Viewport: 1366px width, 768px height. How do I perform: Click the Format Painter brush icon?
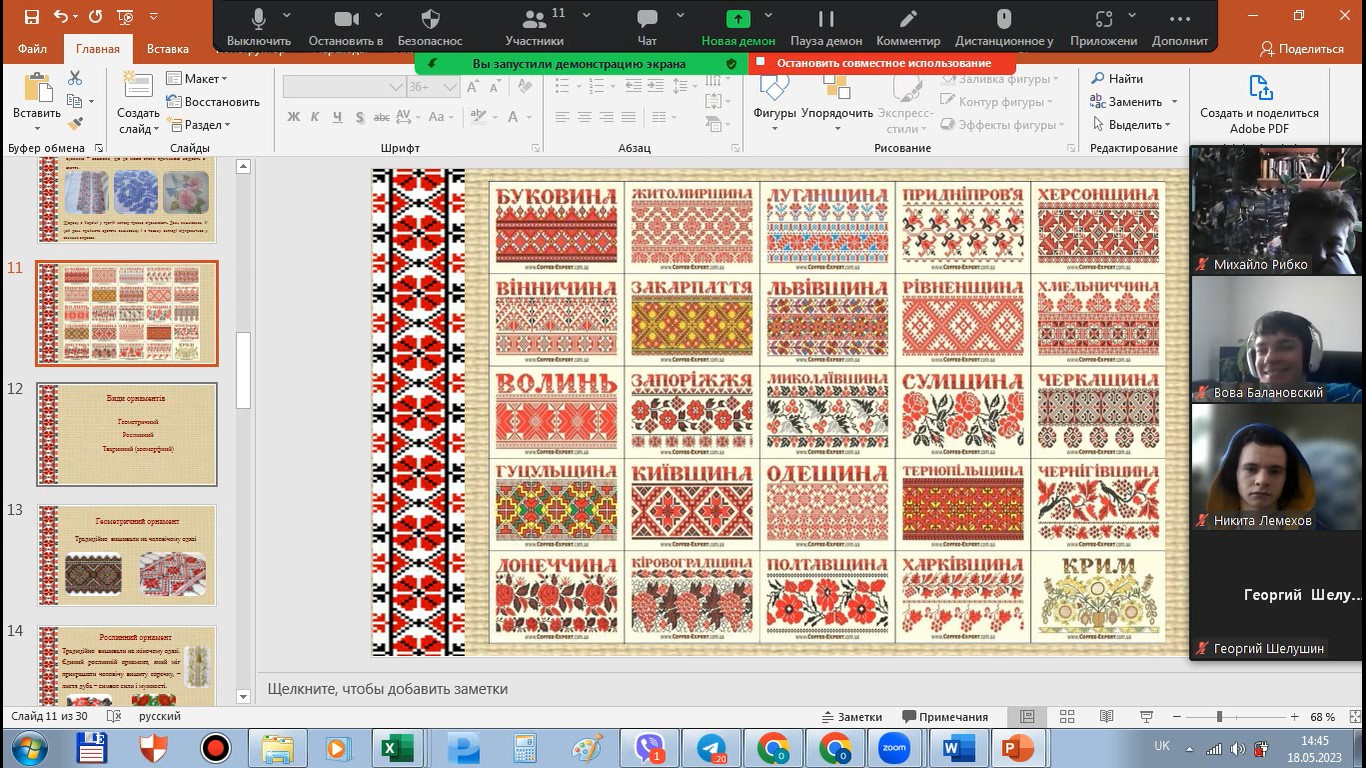pyautogui.click(x=75, y=124)
